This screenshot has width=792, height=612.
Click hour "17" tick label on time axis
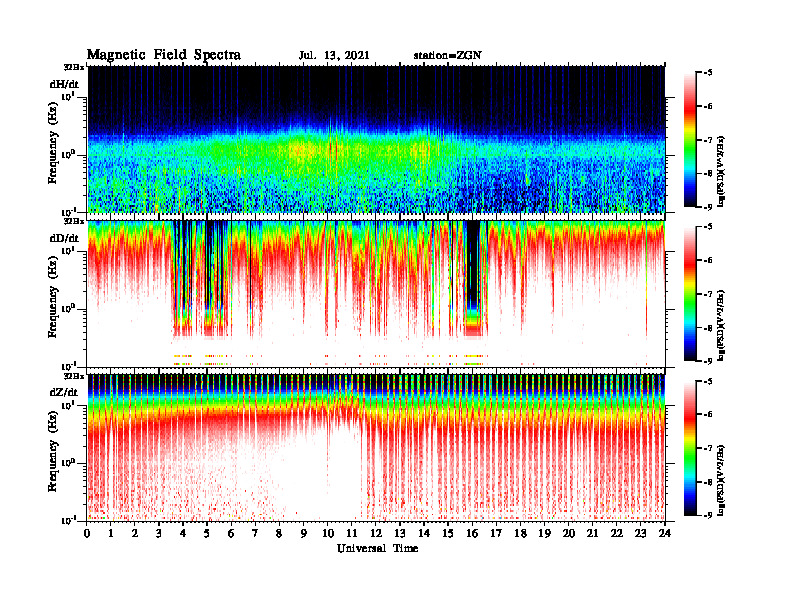click(497, 533)
